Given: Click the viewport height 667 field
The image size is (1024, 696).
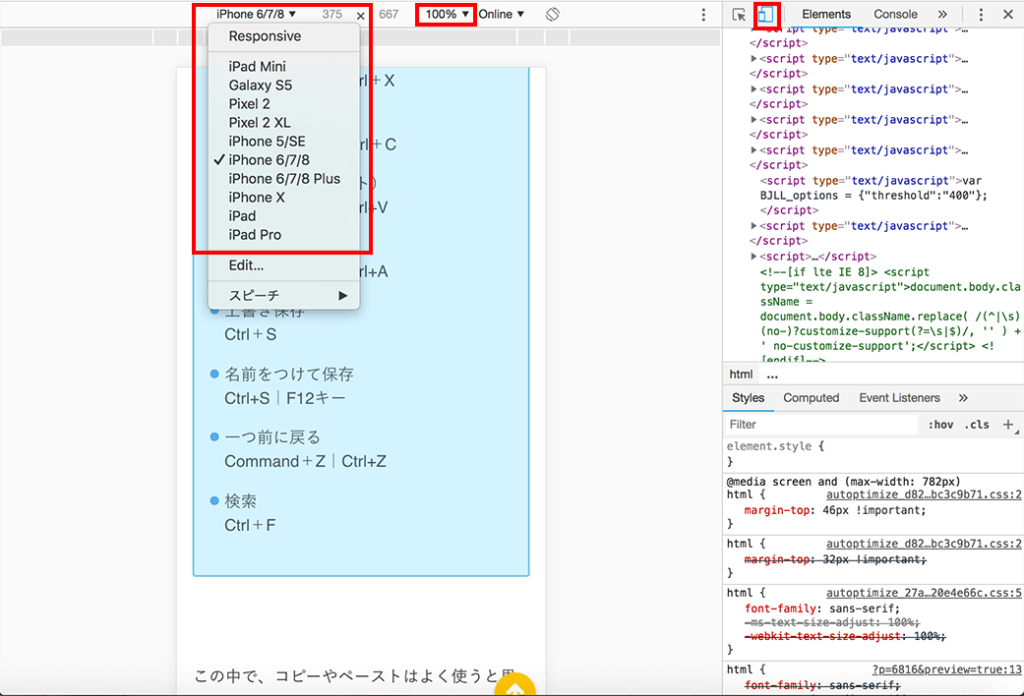Looking at the screenshot, I should (x=389, y=14).
